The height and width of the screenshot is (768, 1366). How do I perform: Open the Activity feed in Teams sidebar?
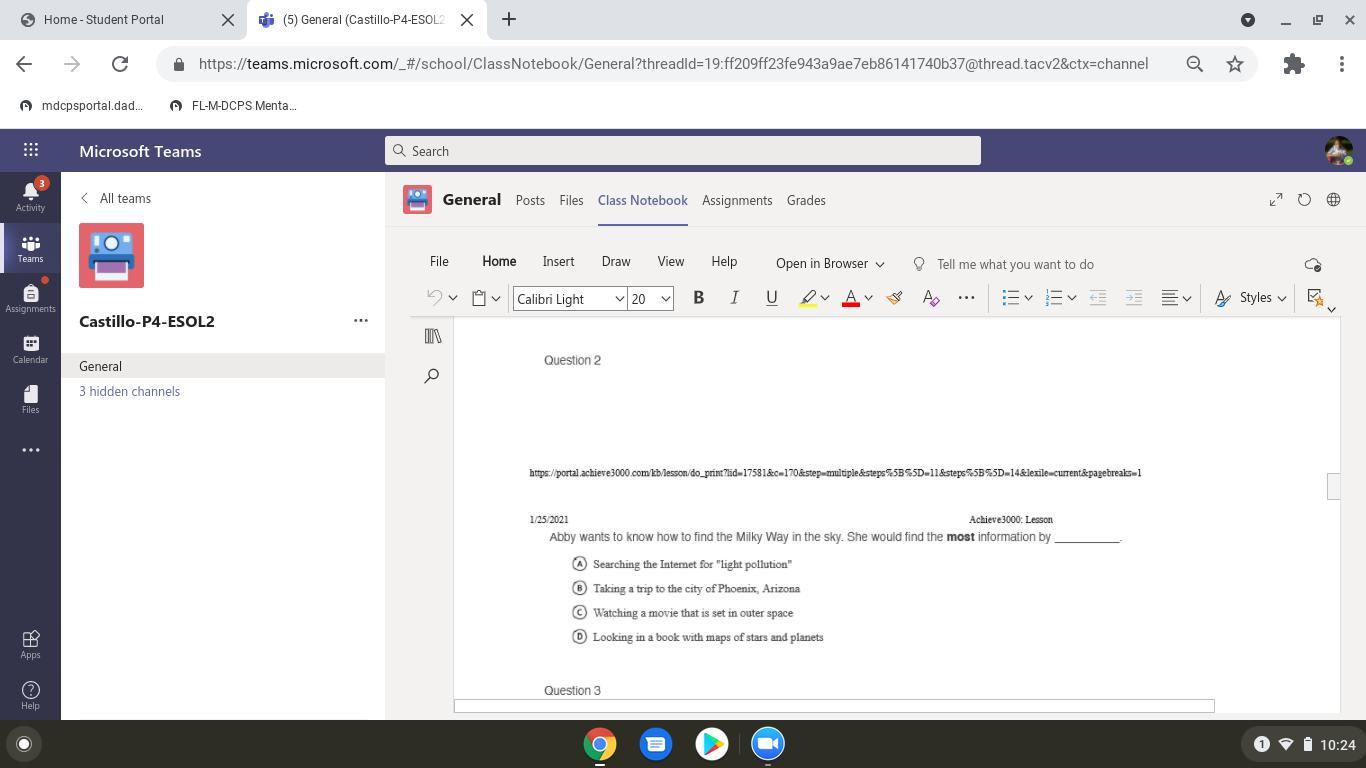coord(30,194)
